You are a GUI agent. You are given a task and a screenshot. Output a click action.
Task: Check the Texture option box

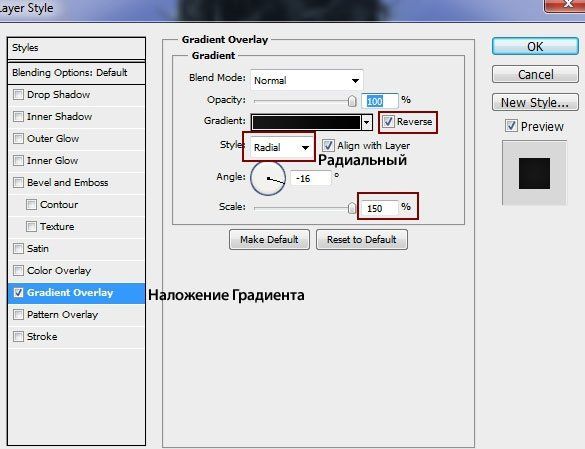pos(31,227)
